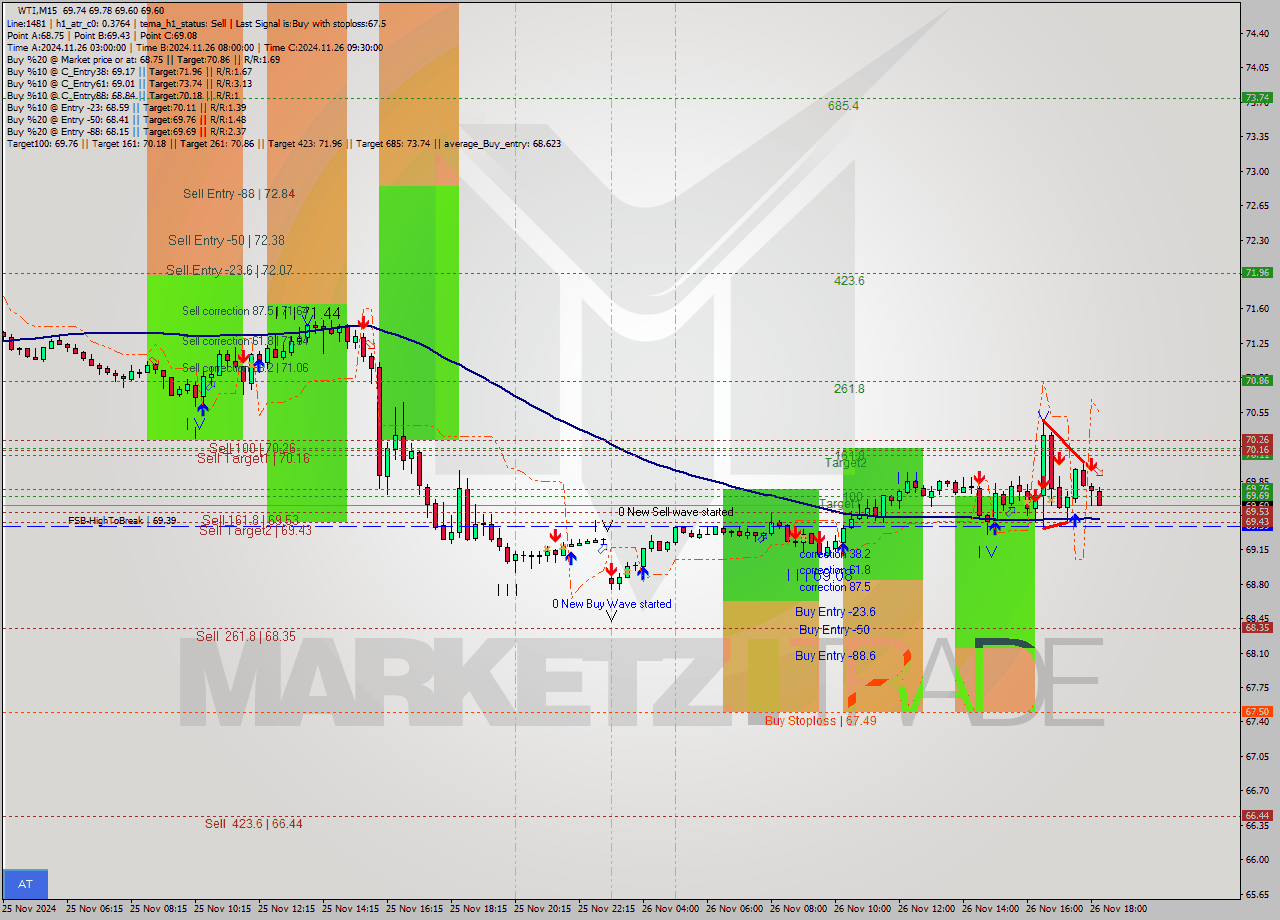1280x920 pixels.
Task: Select the 'Buy Entry -88.6' label
Action: click(x=836, y=656)
